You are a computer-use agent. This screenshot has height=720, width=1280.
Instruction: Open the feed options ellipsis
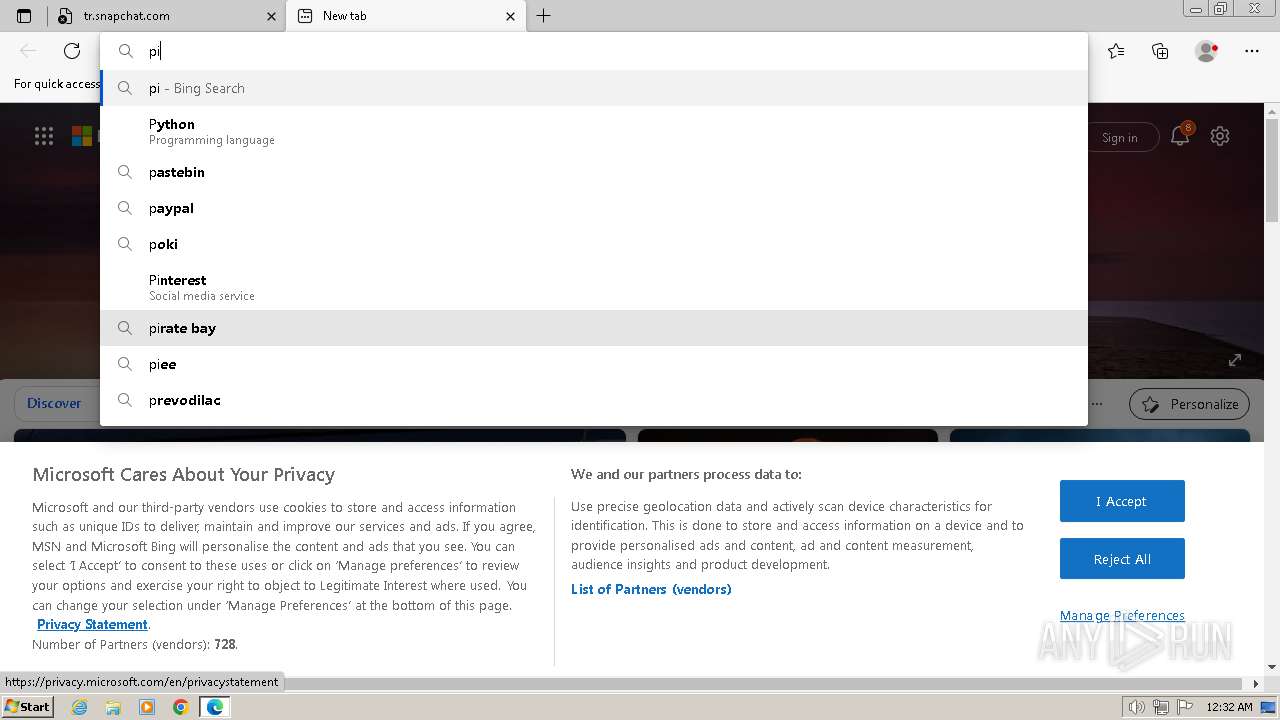(1098, 404)
